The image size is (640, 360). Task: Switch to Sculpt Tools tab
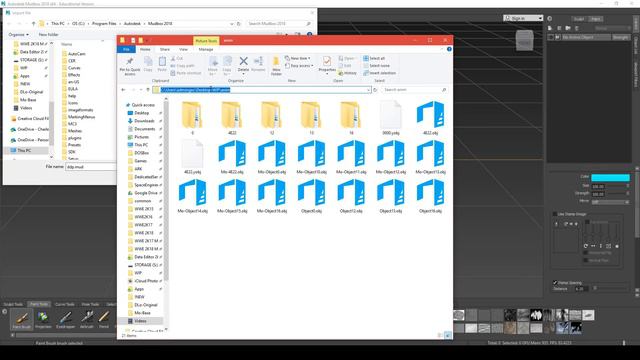pos(13,304)
